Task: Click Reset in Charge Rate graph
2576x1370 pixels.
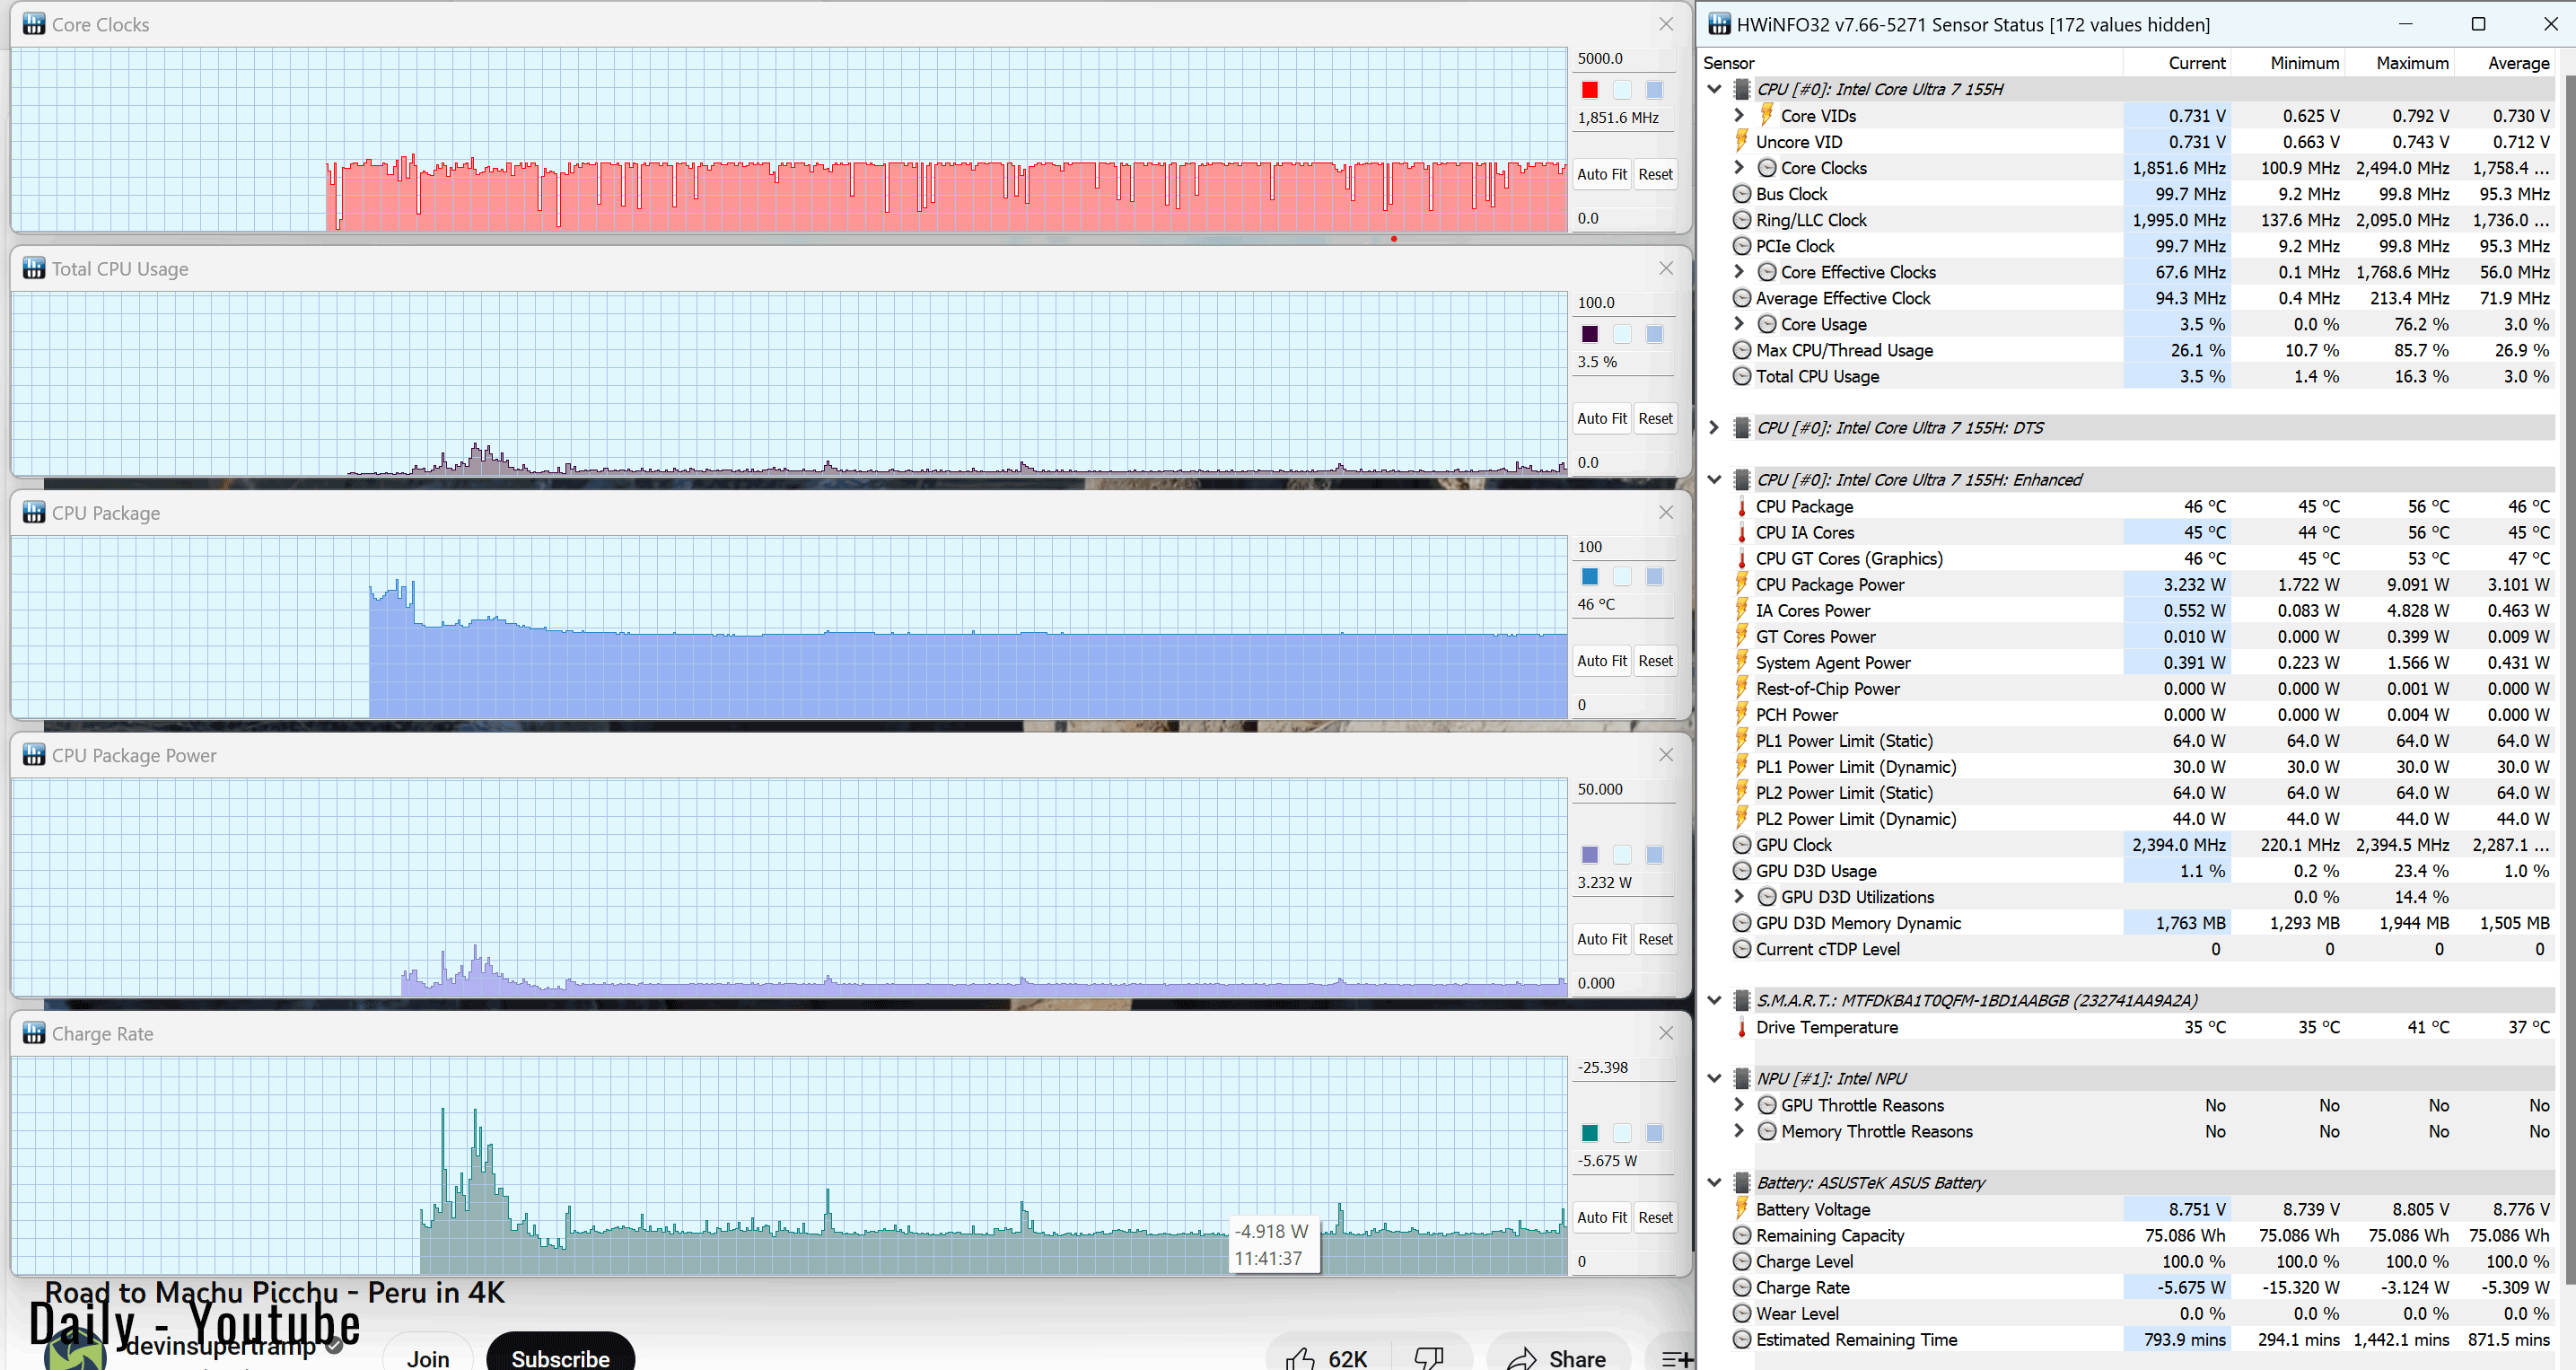Action: (1655, 1217)
